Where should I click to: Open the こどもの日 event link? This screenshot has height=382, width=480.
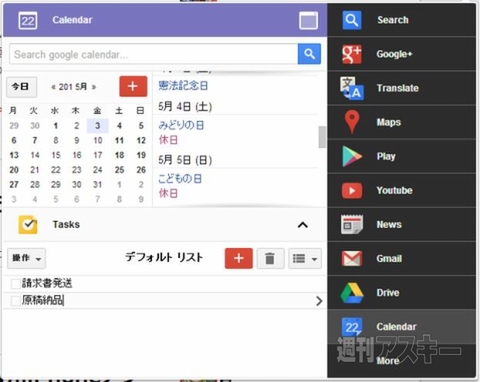click(180, 179)
